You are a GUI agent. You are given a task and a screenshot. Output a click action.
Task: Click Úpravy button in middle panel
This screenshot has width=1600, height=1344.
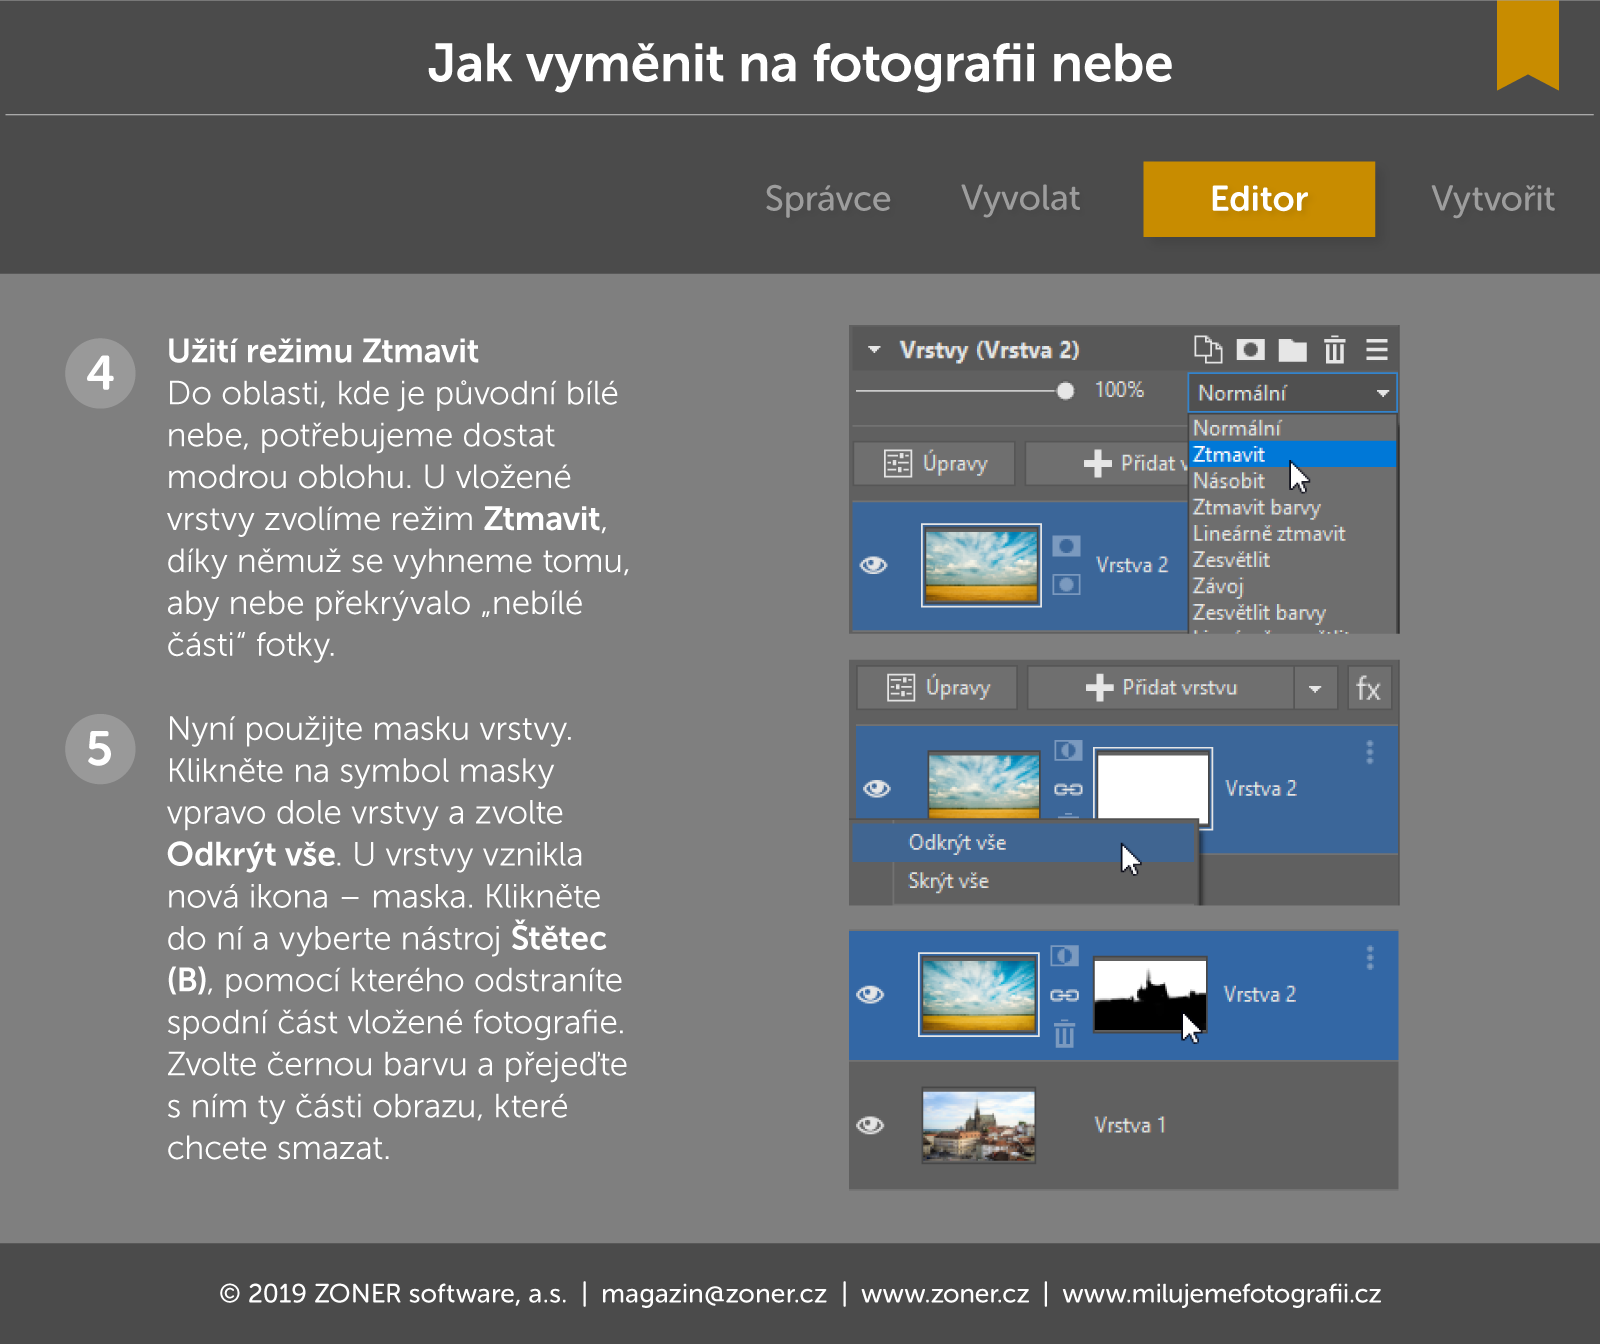(x=937, y=688)
